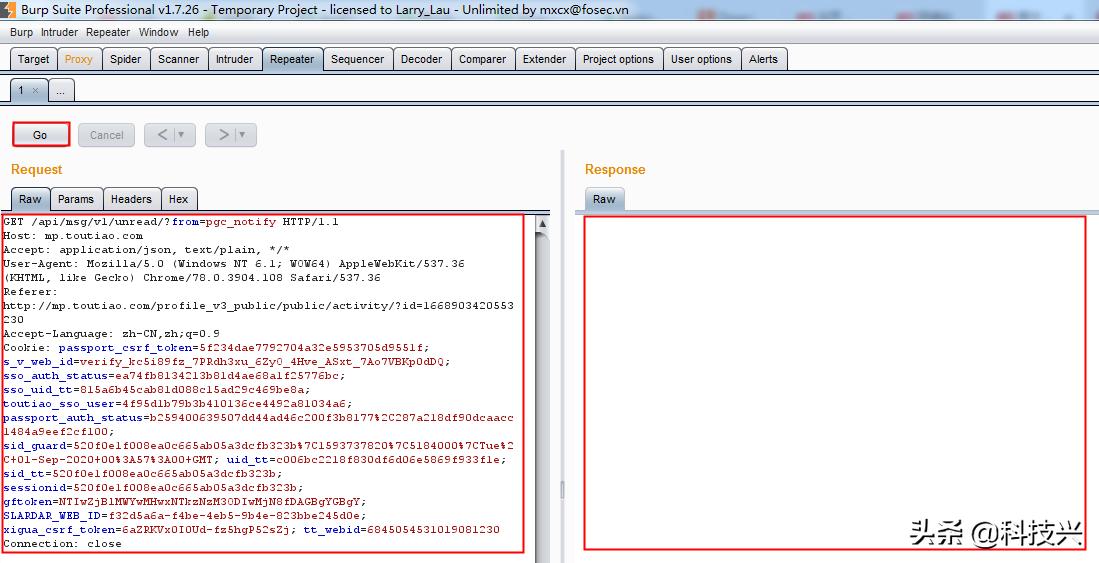The height and width of the screenshot is (563, 1099).
Task: Open the Intruder menu in menu bar
Action: click(60, 32)
